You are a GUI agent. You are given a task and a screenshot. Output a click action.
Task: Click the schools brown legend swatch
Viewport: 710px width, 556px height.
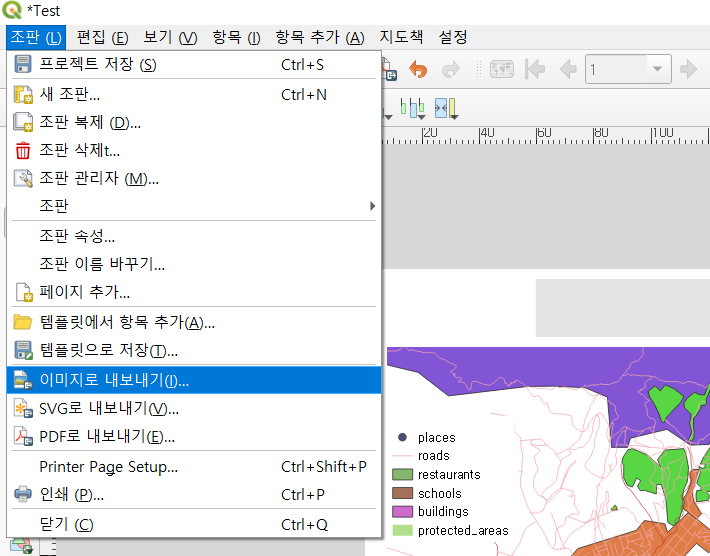pyautogui.click(x=403, y=493)
